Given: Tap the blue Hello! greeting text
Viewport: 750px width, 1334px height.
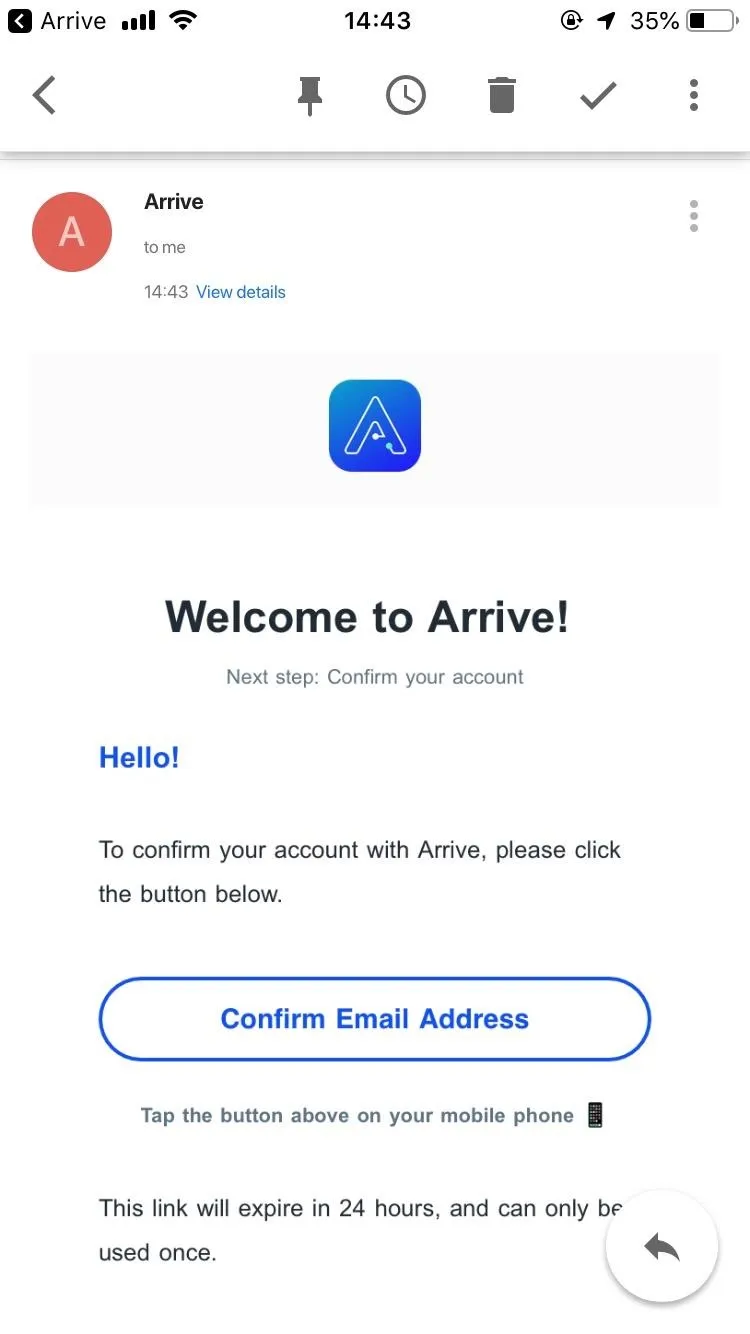Looking at the screenshot, I should [139, 757].
